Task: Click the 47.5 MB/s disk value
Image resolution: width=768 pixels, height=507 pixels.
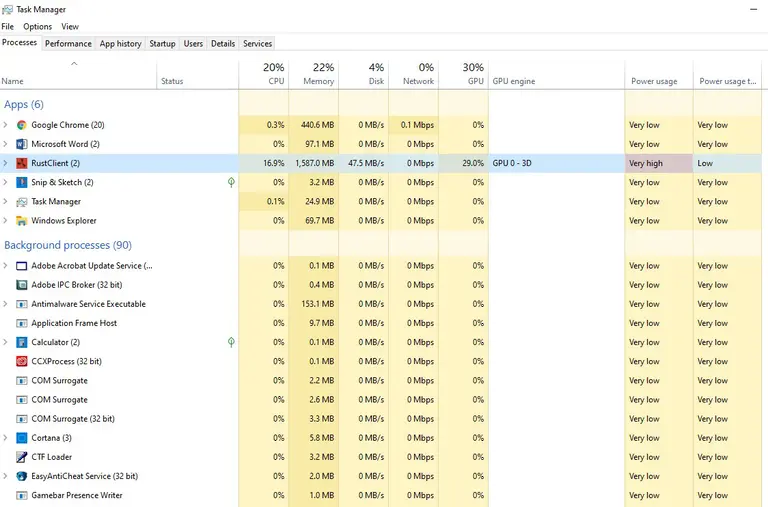Action: [x=366, y=163]
